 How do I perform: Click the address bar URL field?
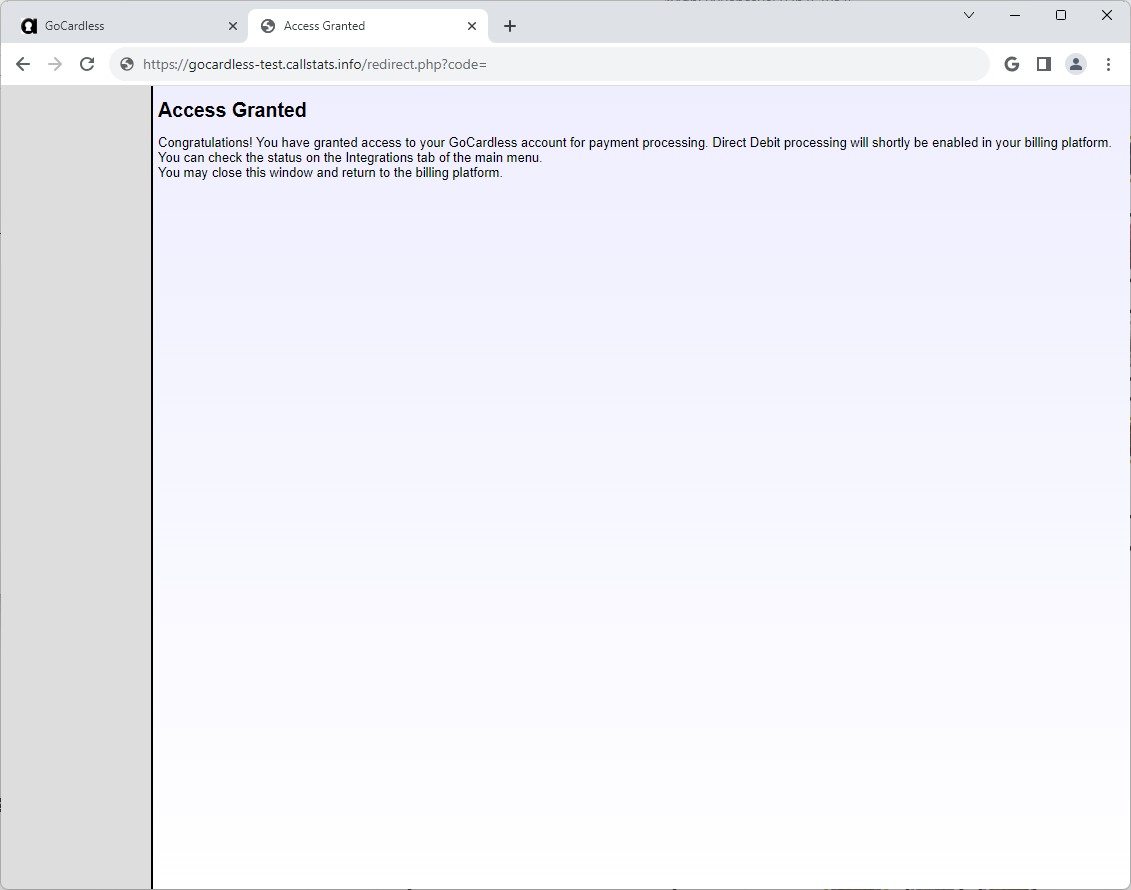click(x=550, y=64)
